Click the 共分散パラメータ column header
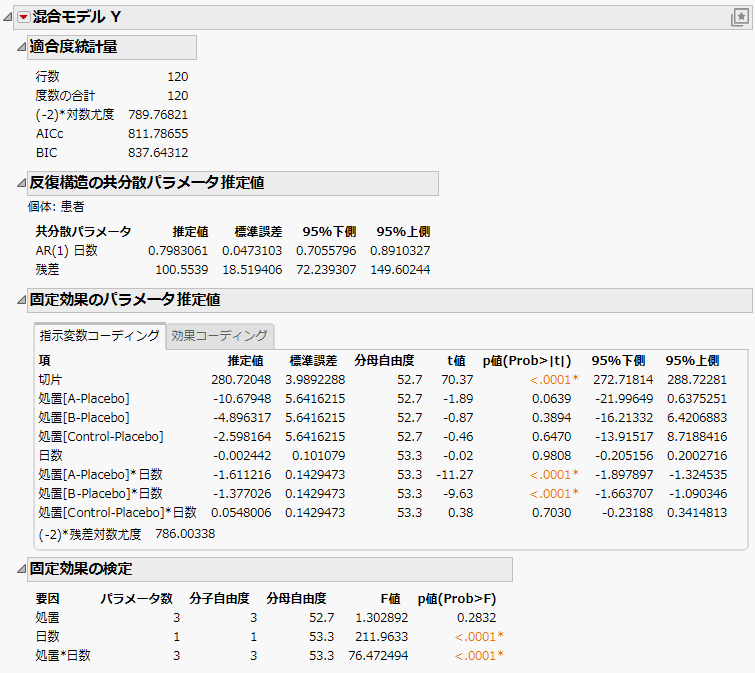 click(x=83, y=232)
